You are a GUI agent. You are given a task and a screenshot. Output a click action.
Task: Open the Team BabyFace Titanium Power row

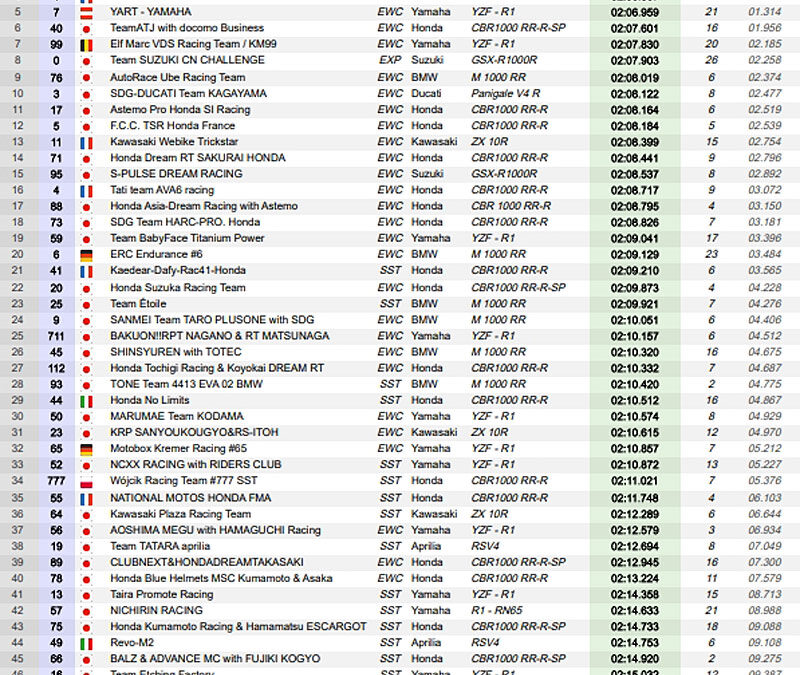[x=187, y=238]
